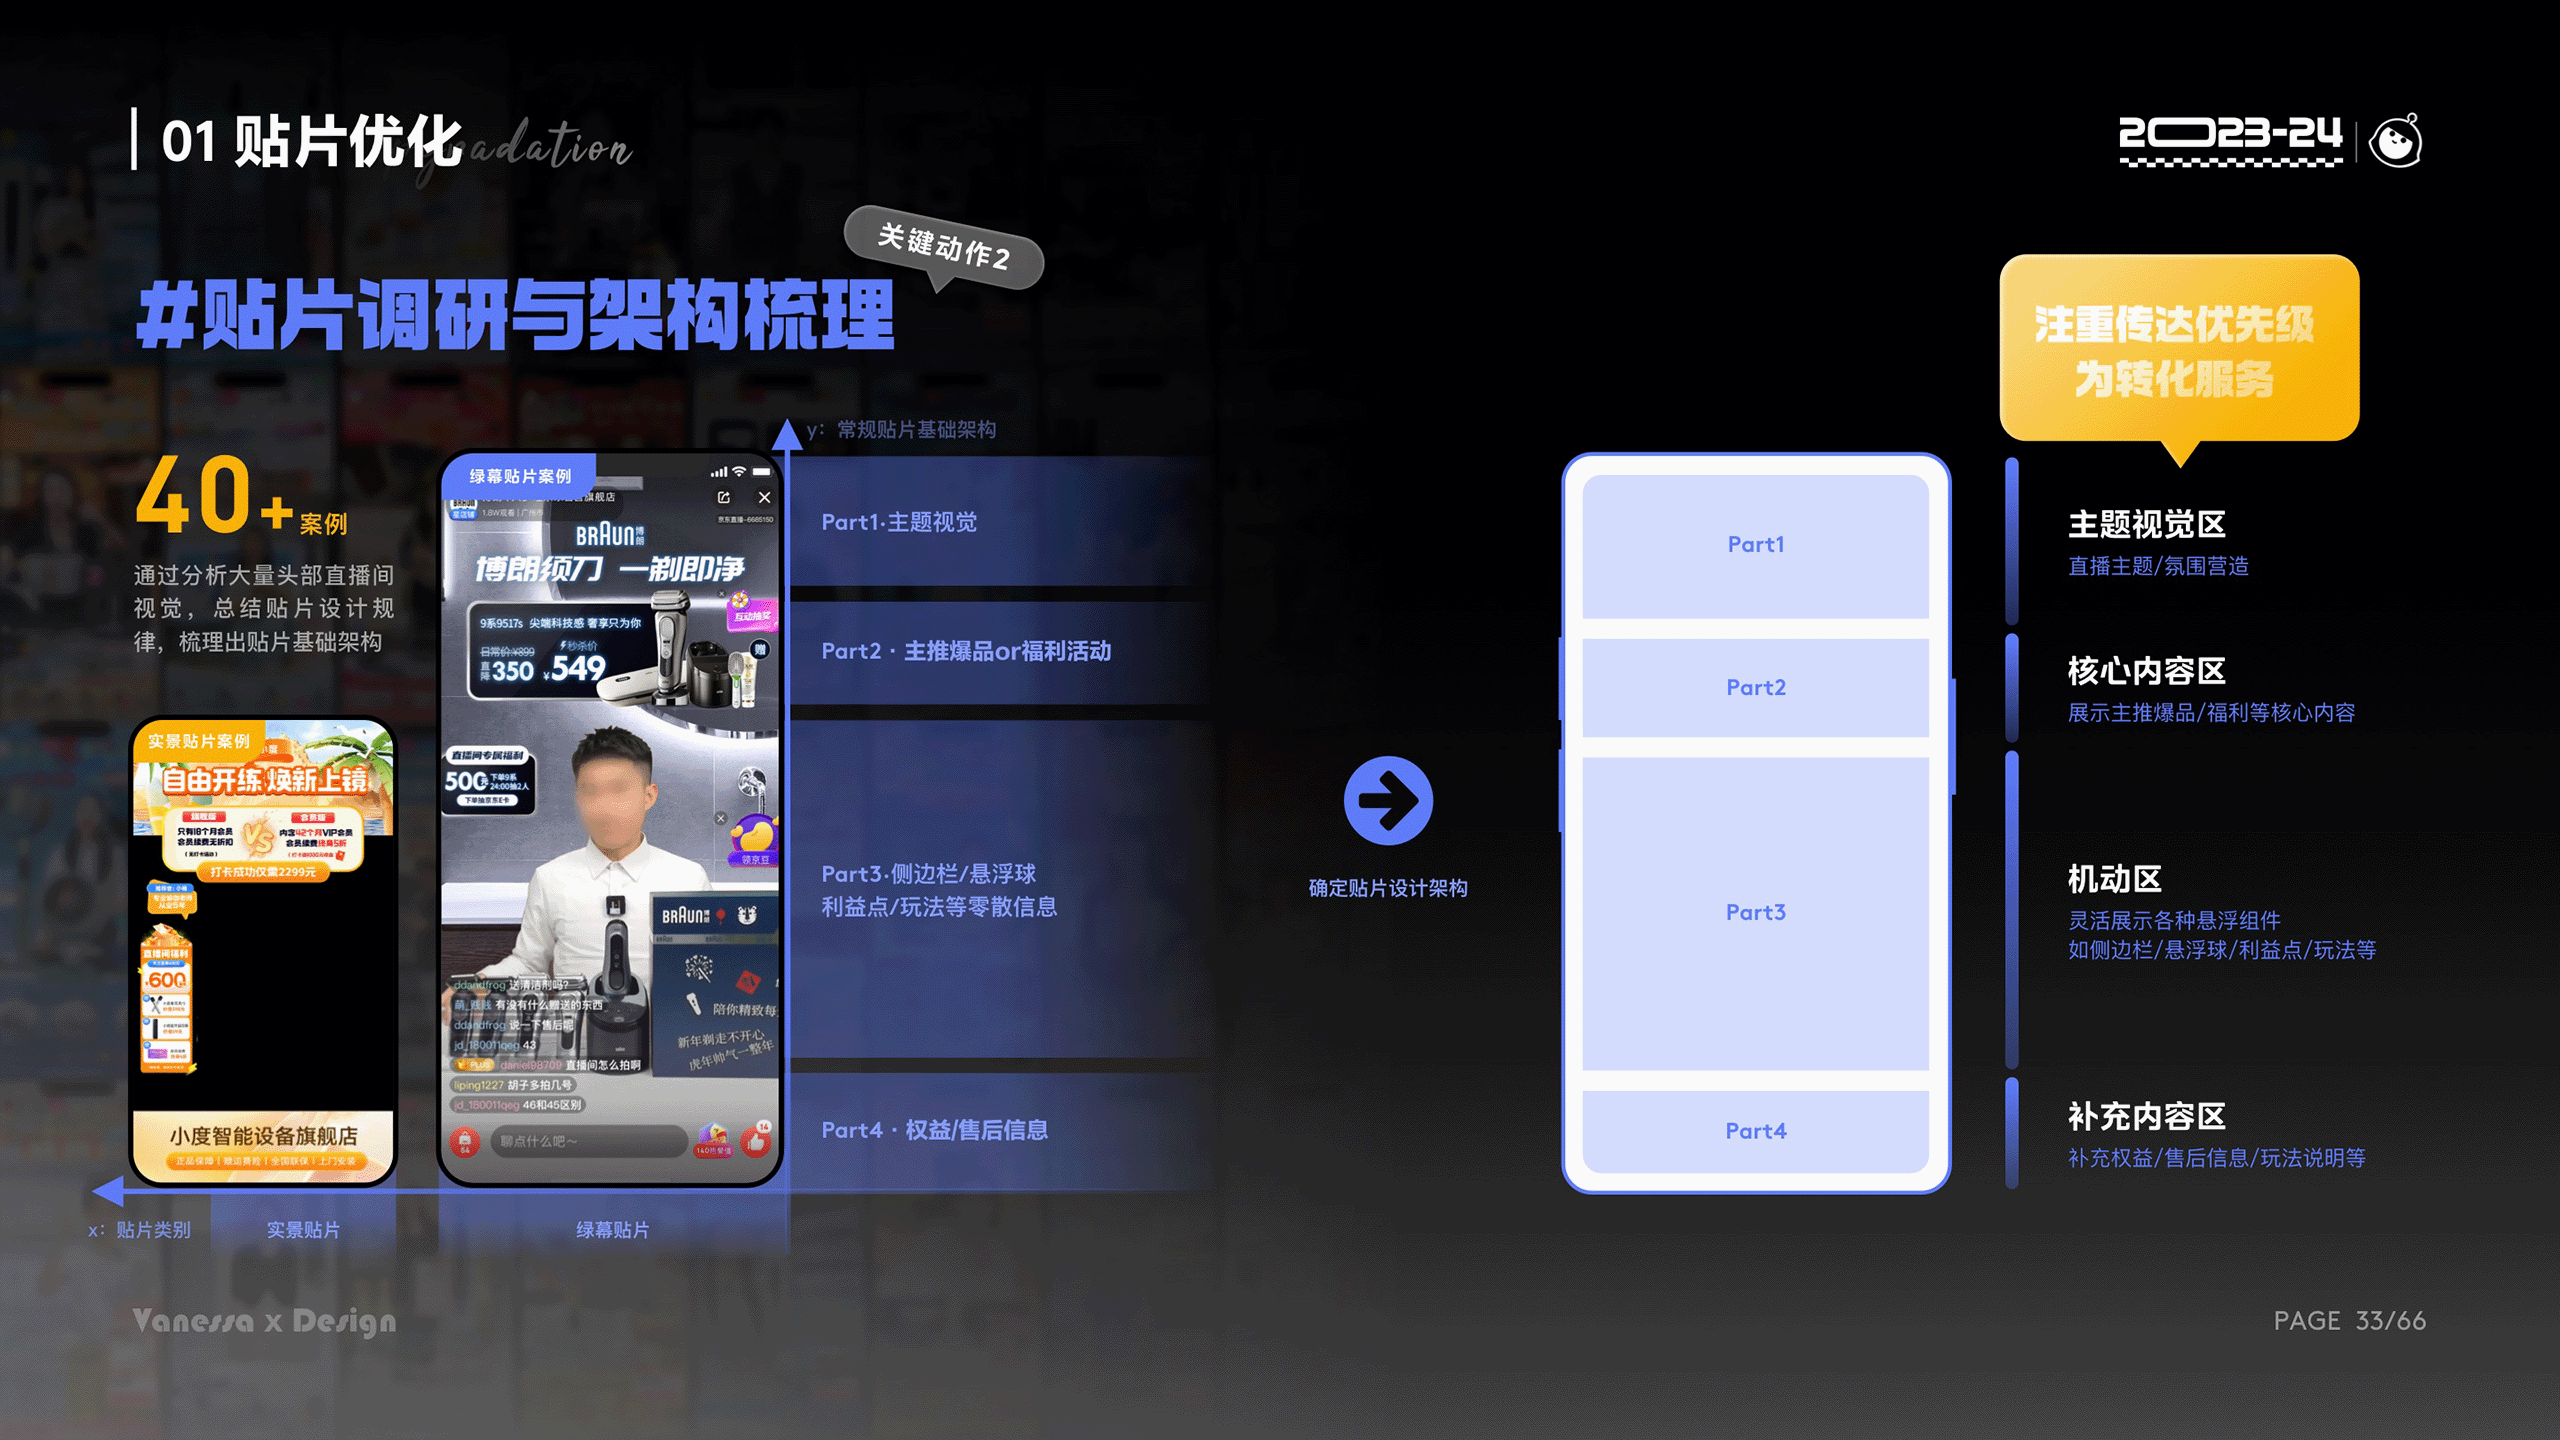Image resolution: width=2560 pixels, height=1440 pixels.
Task: Select the 实景贴片案例 label tab
Action: (x=199, y=741)
